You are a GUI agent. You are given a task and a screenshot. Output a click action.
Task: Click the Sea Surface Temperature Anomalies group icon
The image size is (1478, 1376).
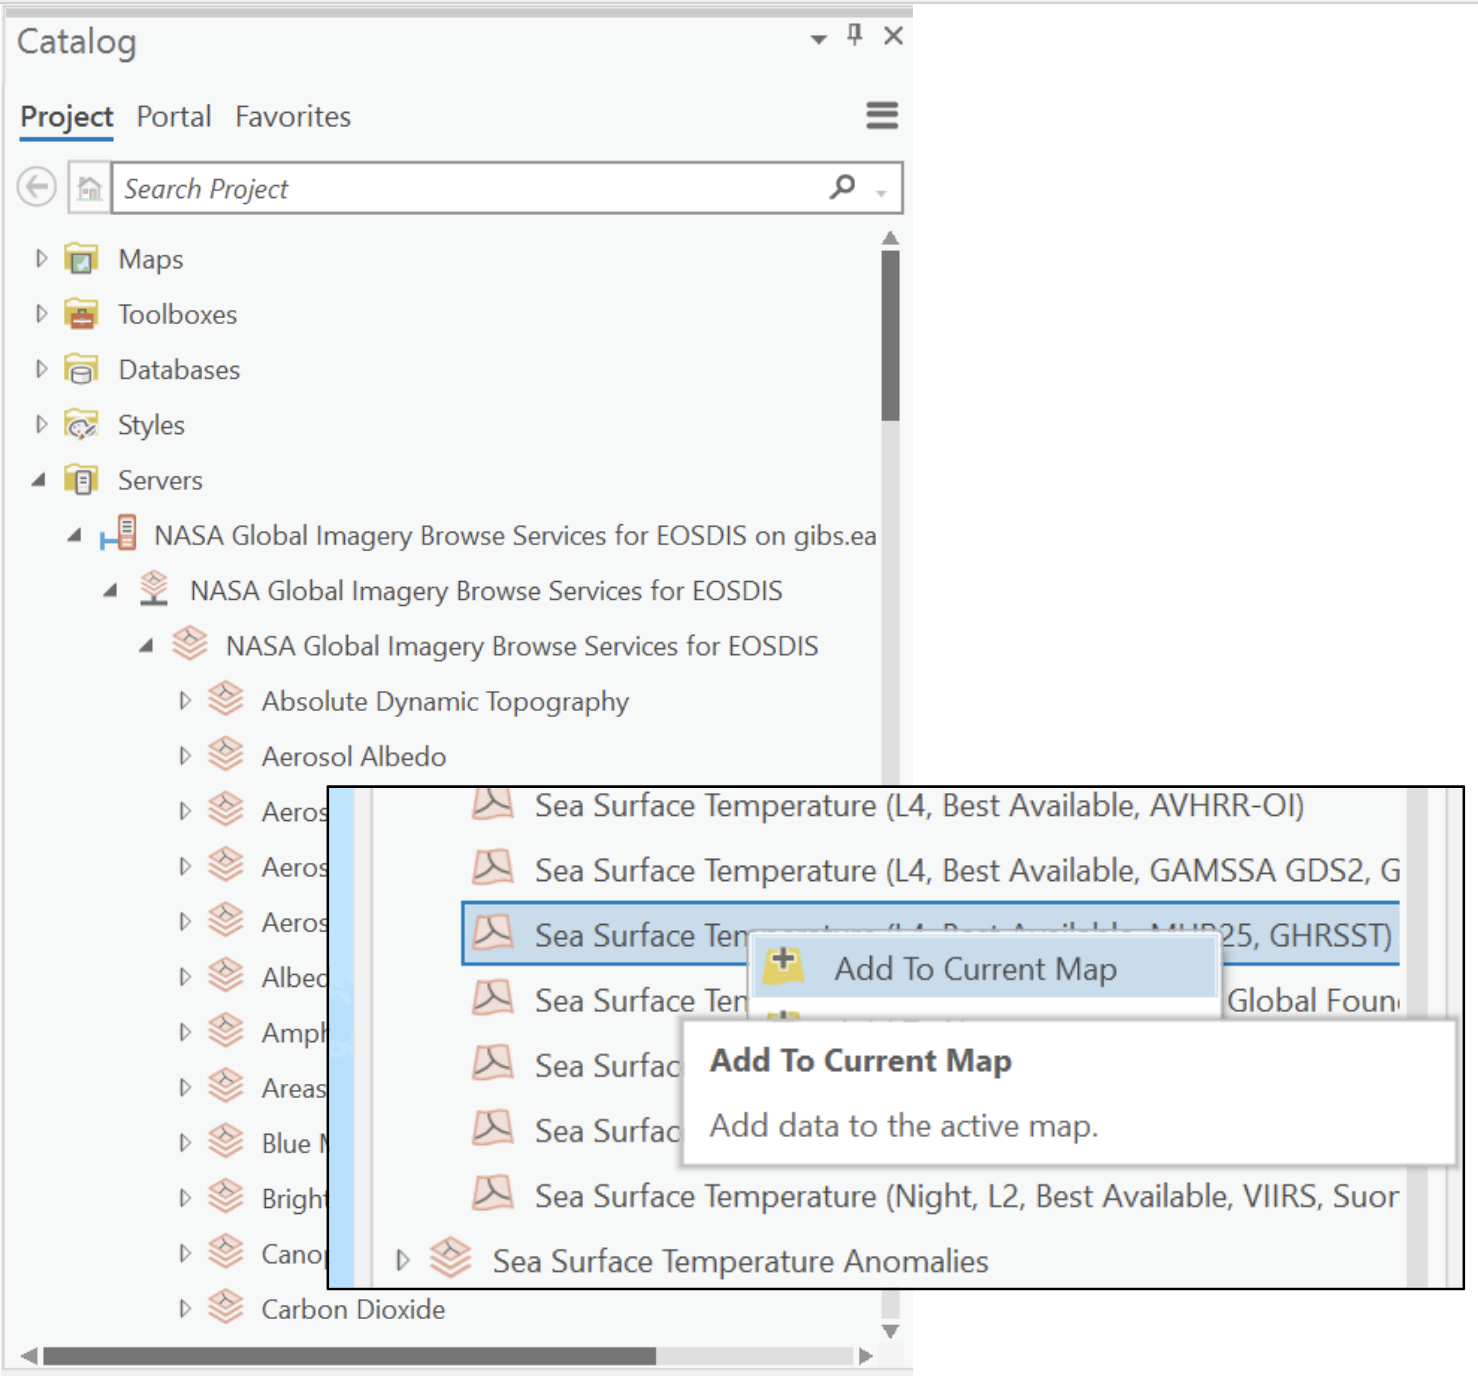coord(451,1258)
